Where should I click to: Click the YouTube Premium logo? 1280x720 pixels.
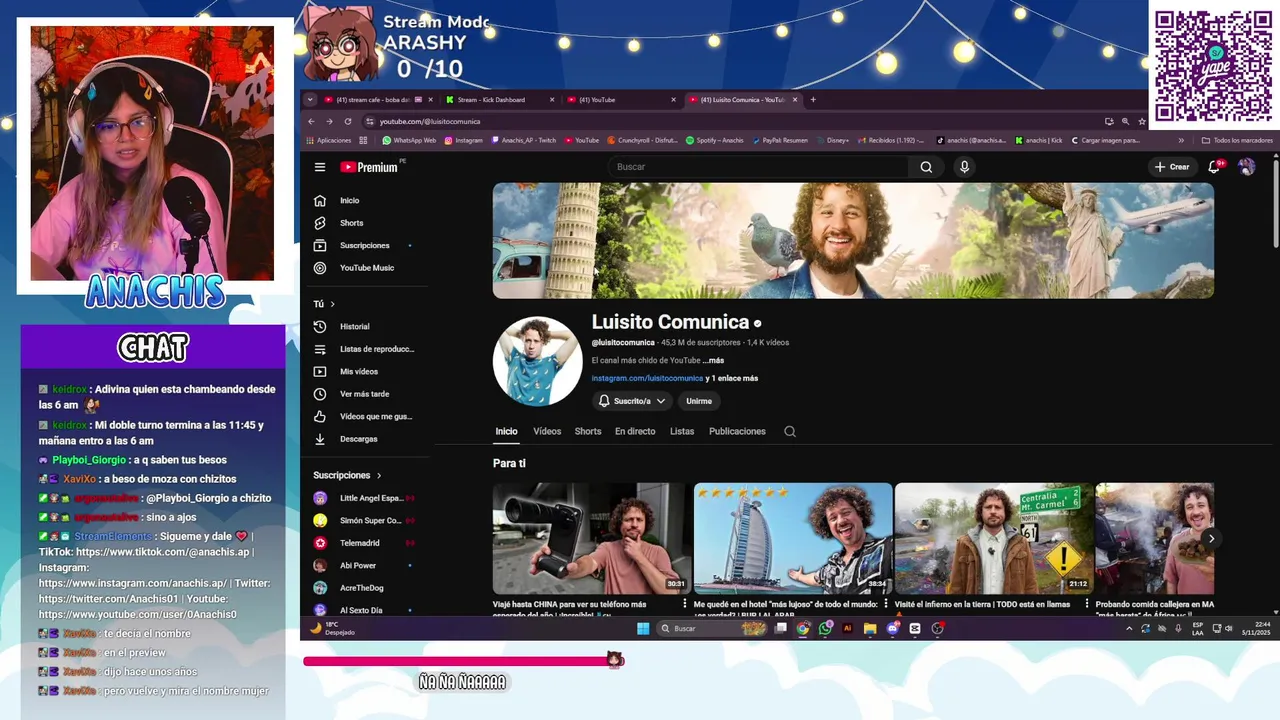click(369, 167)
